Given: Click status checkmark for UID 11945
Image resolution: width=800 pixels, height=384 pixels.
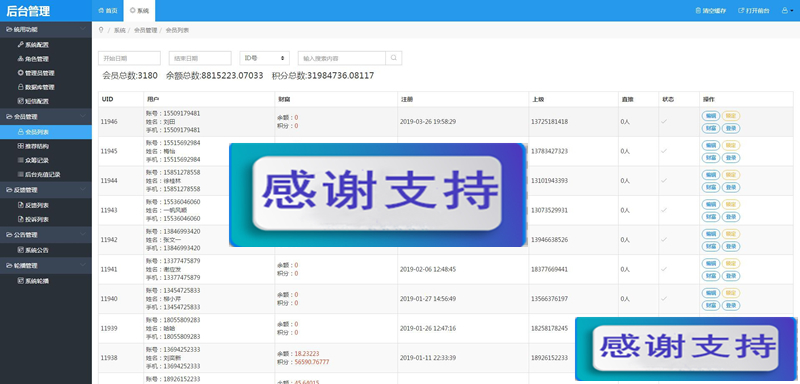Looking at the screenshot, I should 664,151.
